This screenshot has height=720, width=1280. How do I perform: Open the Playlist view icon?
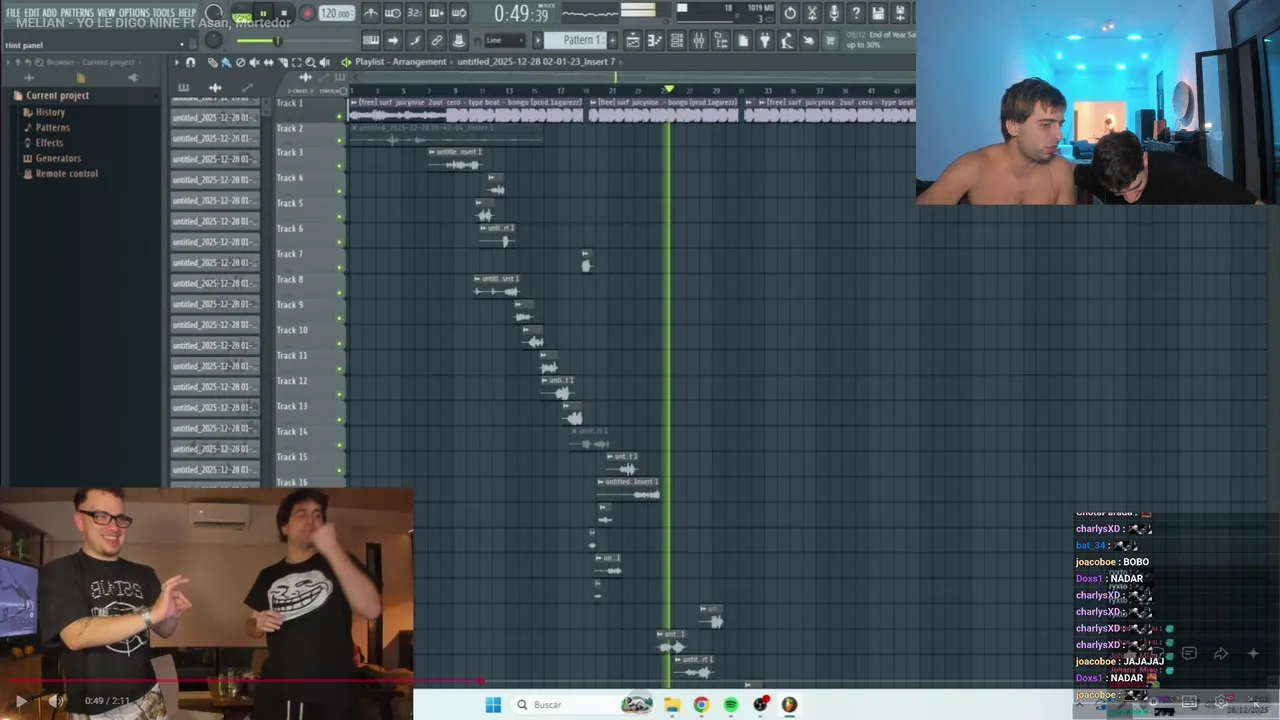tap(633, 40)
